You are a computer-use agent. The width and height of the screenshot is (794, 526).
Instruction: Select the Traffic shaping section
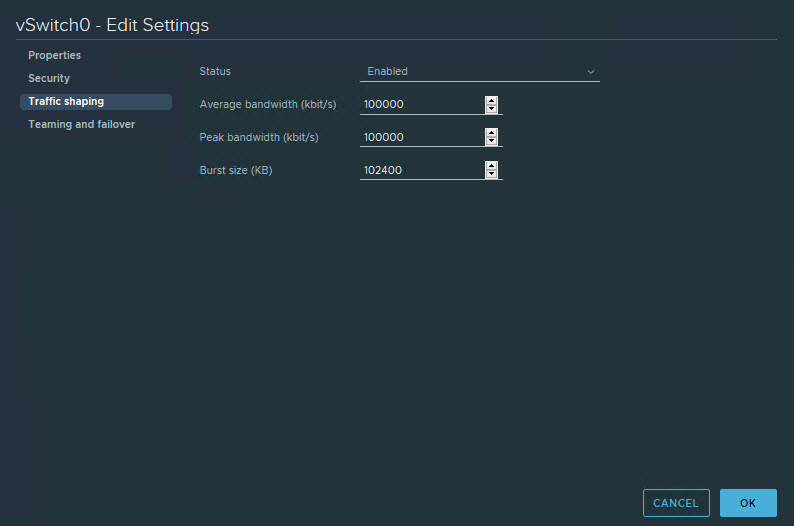coord(66,102)
